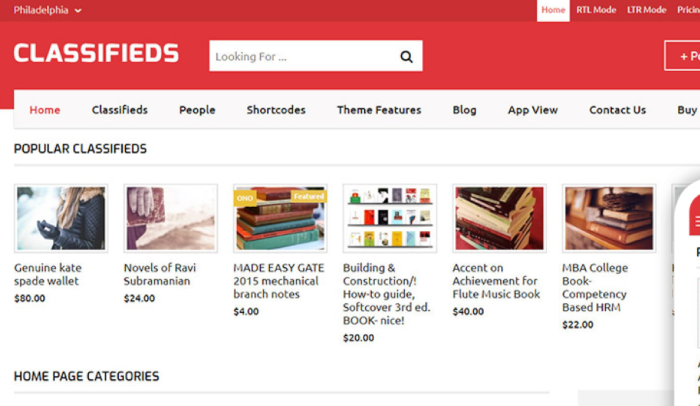The image size is (700, 406).
Task: Type in the Looking For search field
Action: (x=300, y=57)
